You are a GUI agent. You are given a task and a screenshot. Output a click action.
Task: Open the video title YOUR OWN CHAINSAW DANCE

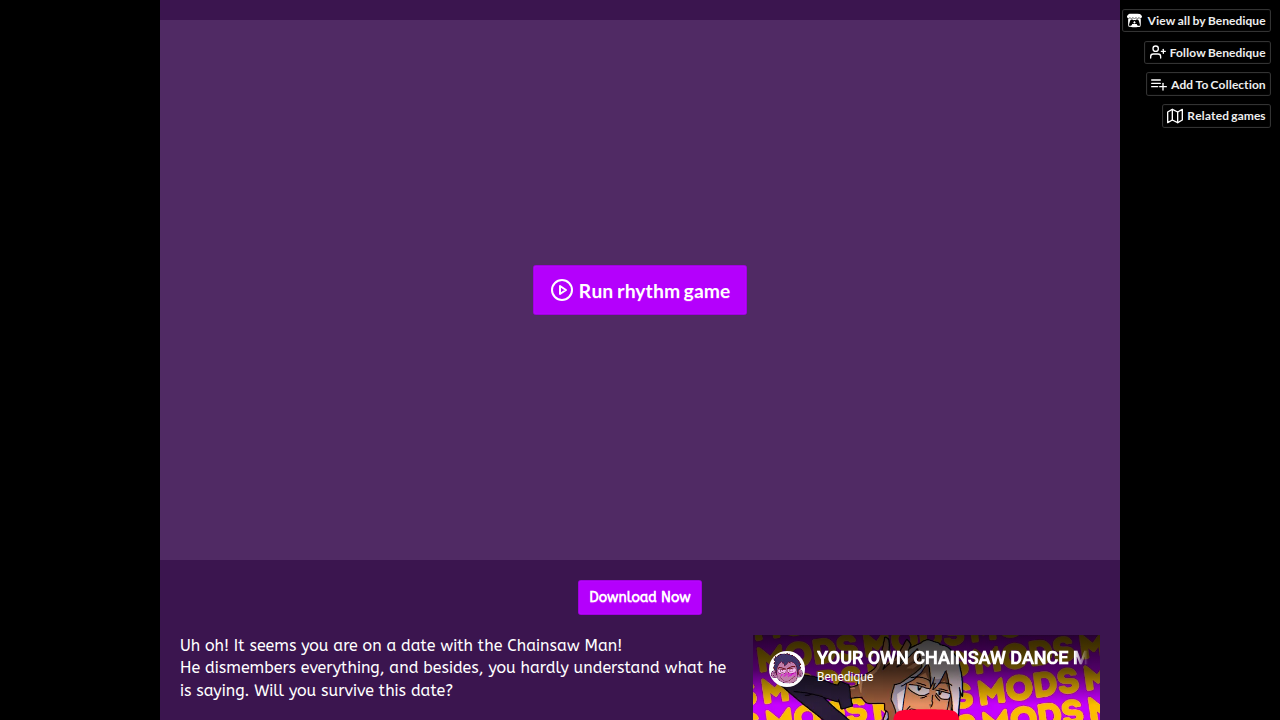[x=951, y=658]
